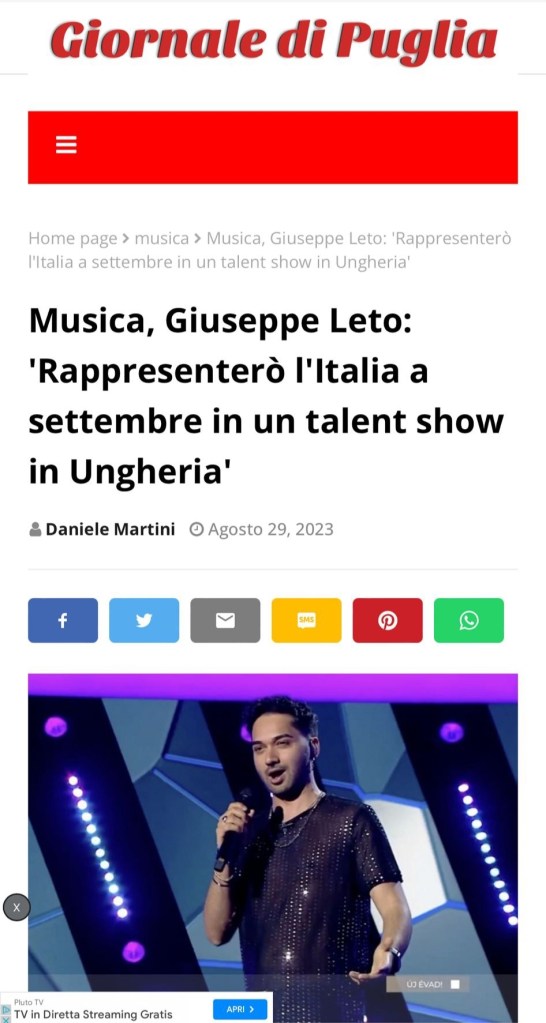Open author Daniele Martini's page
This screenshot has width=546, height=1023.
click(110, 529)
